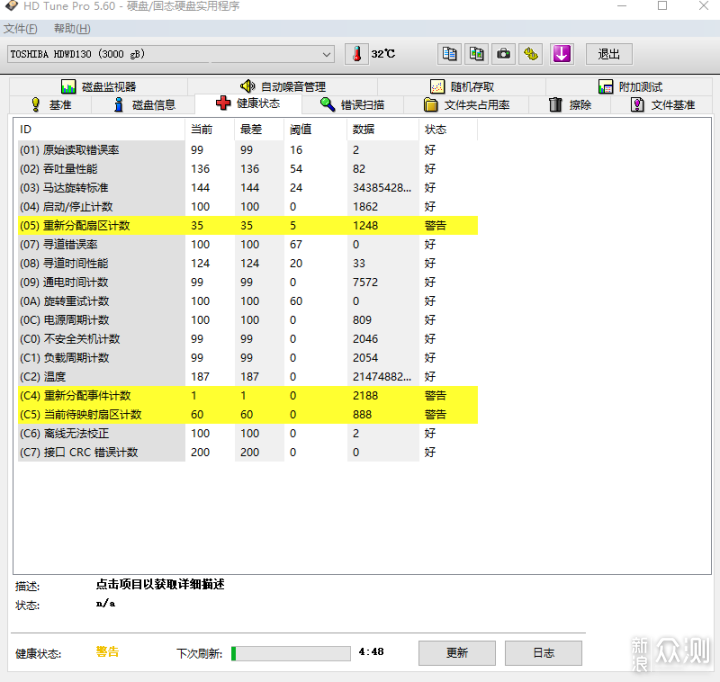This screenshot has height=682, width=720.
Task: Click the orange 警告 health status text
Action: click(x=107, y=652)
